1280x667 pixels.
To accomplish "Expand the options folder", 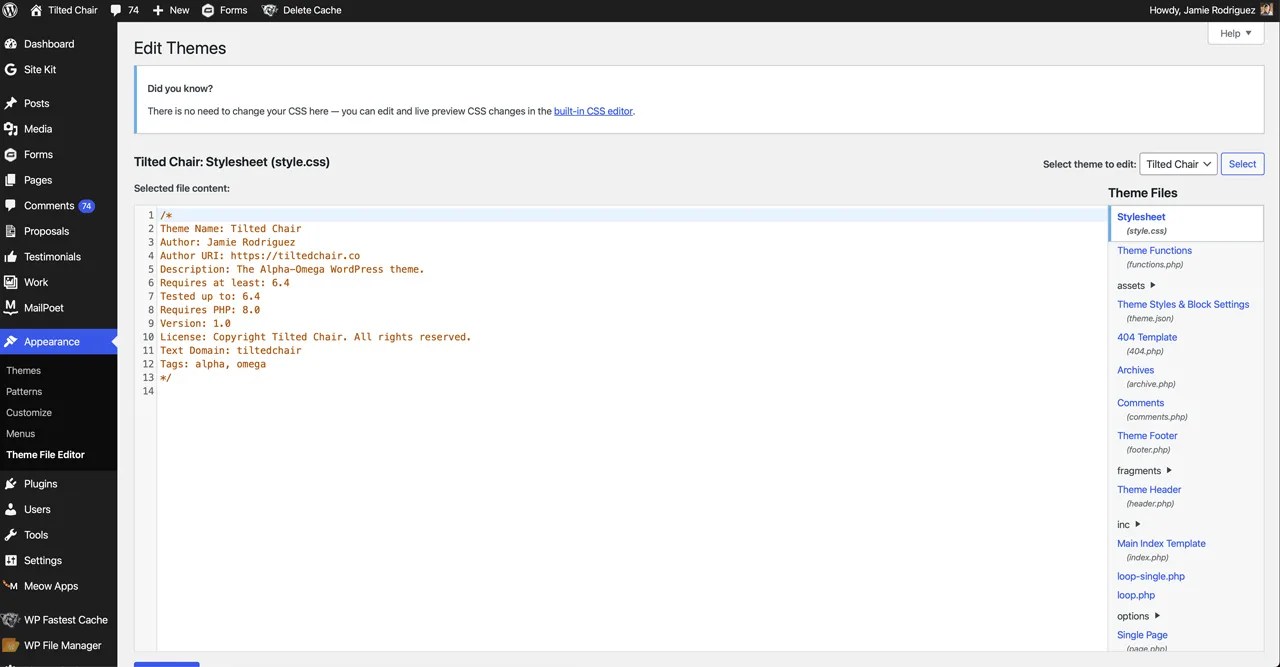I will click(1139, 616).
